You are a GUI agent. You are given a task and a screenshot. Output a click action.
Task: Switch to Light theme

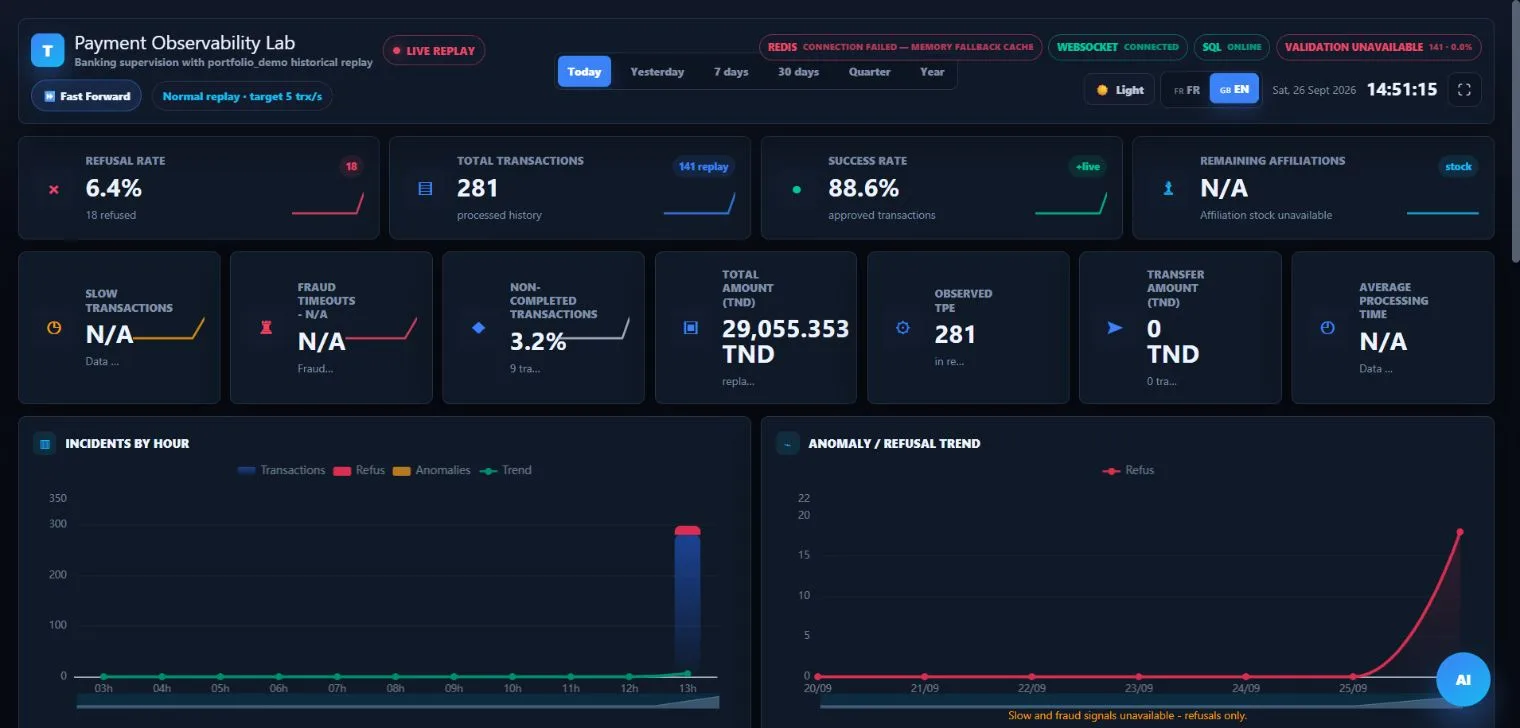tap(1120, 90)
